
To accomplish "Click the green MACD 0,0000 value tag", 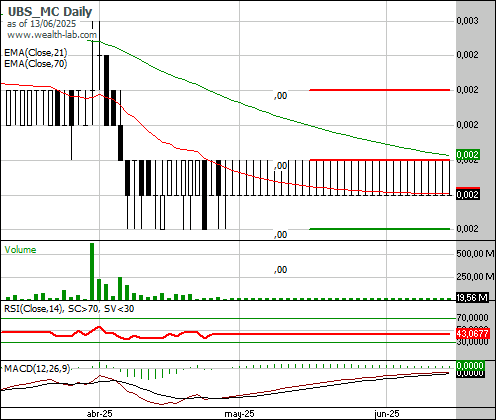I will pyautogui.click(x=470, y=365).
